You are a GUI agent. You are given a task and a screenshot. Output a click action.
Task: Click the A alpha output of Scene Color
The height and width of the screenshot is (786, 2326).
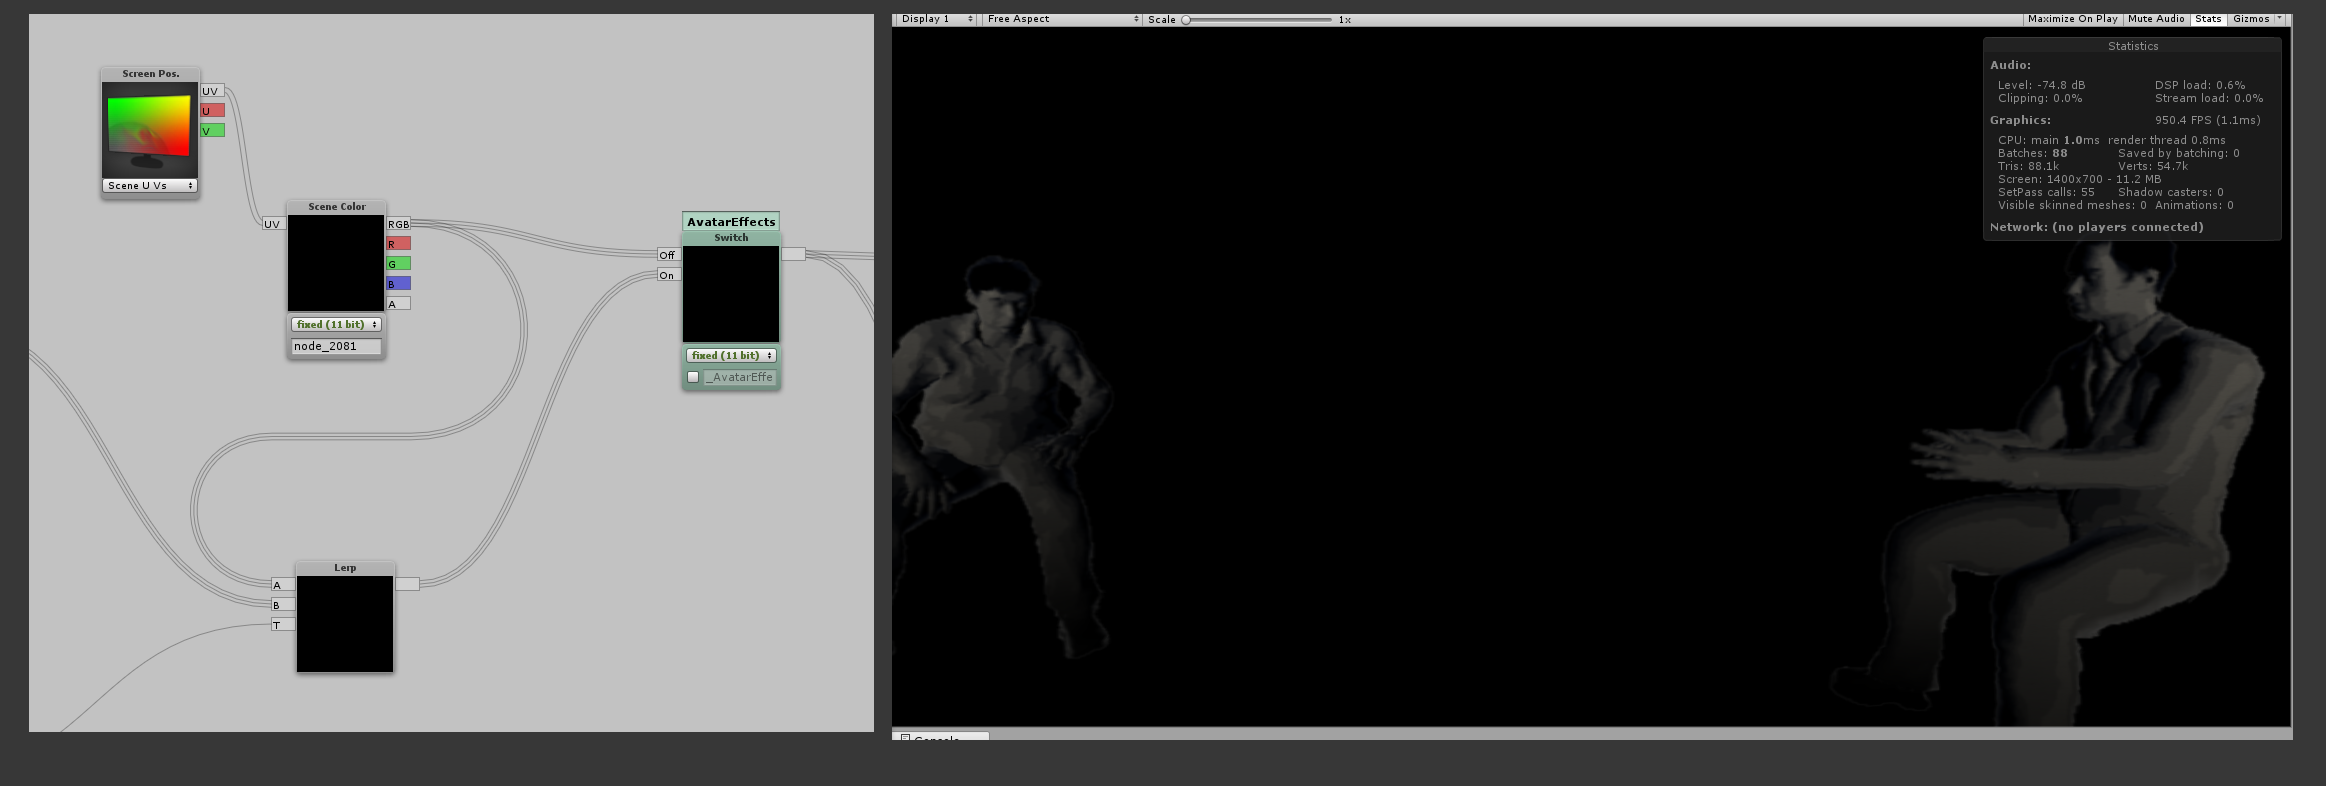pos(398,304)
